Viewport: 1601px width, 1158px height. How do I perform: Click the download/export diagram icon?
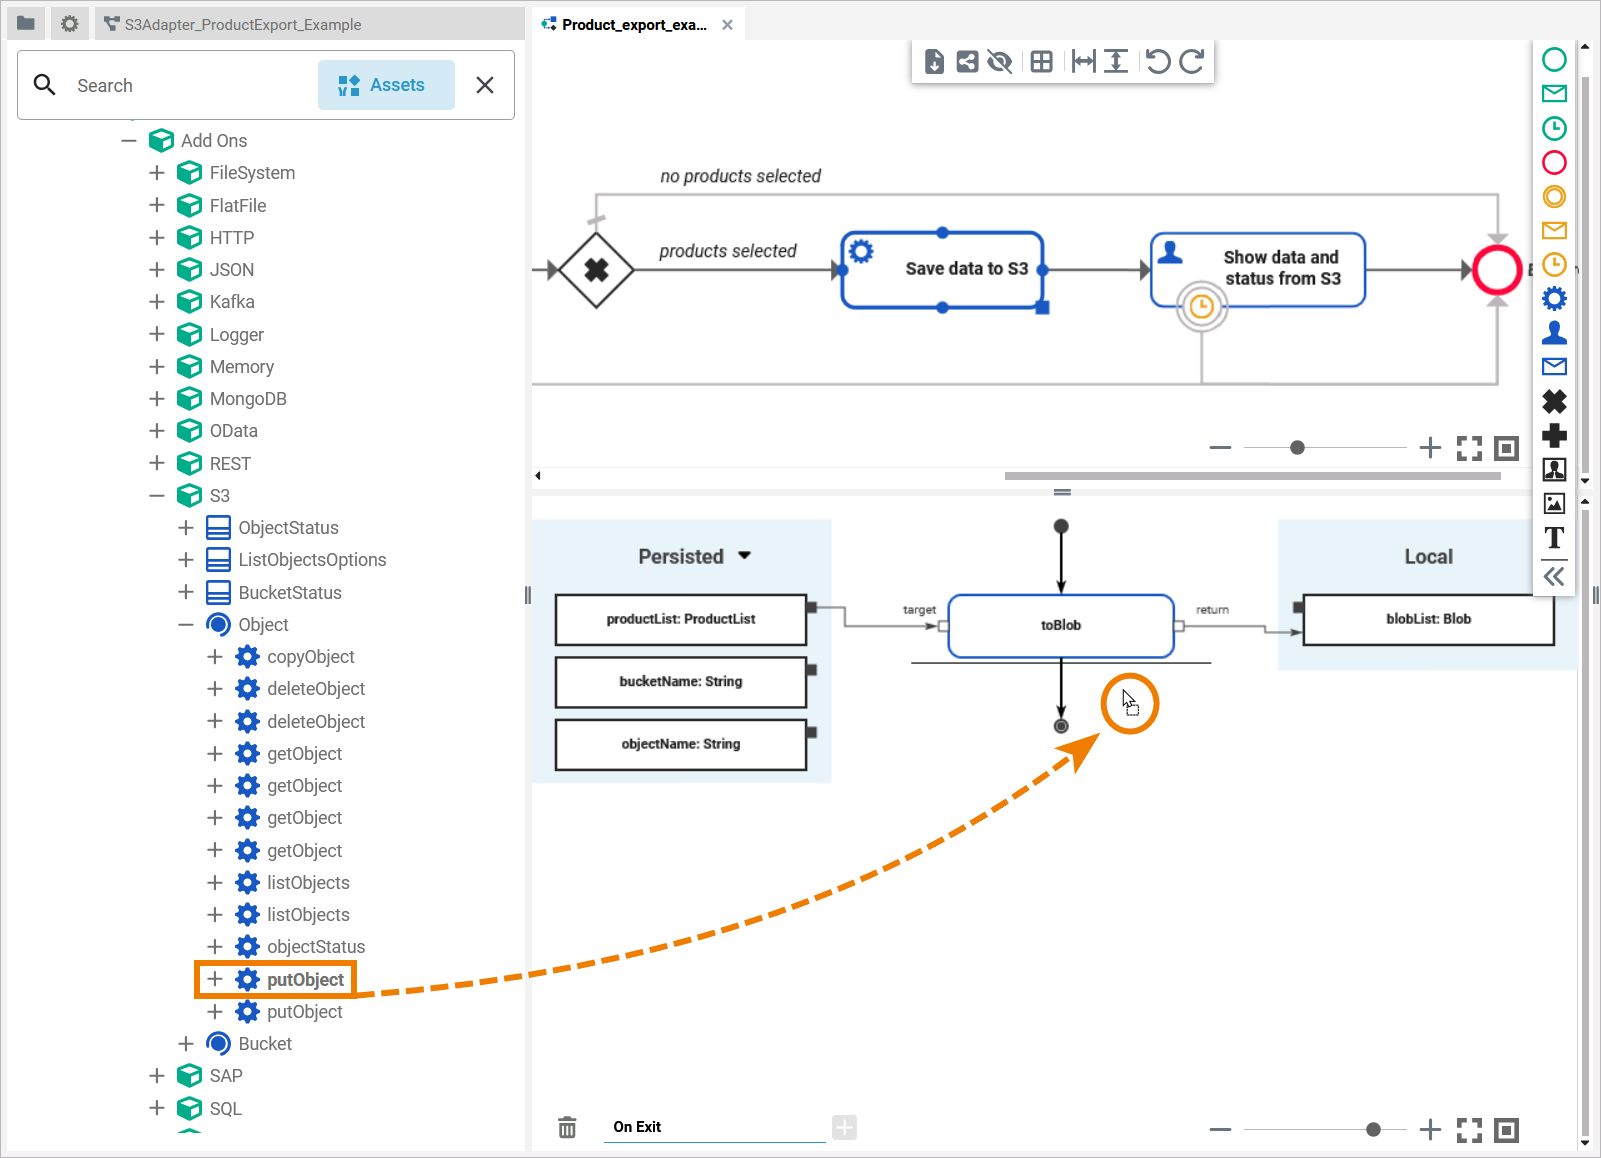[x=934, y=62]
